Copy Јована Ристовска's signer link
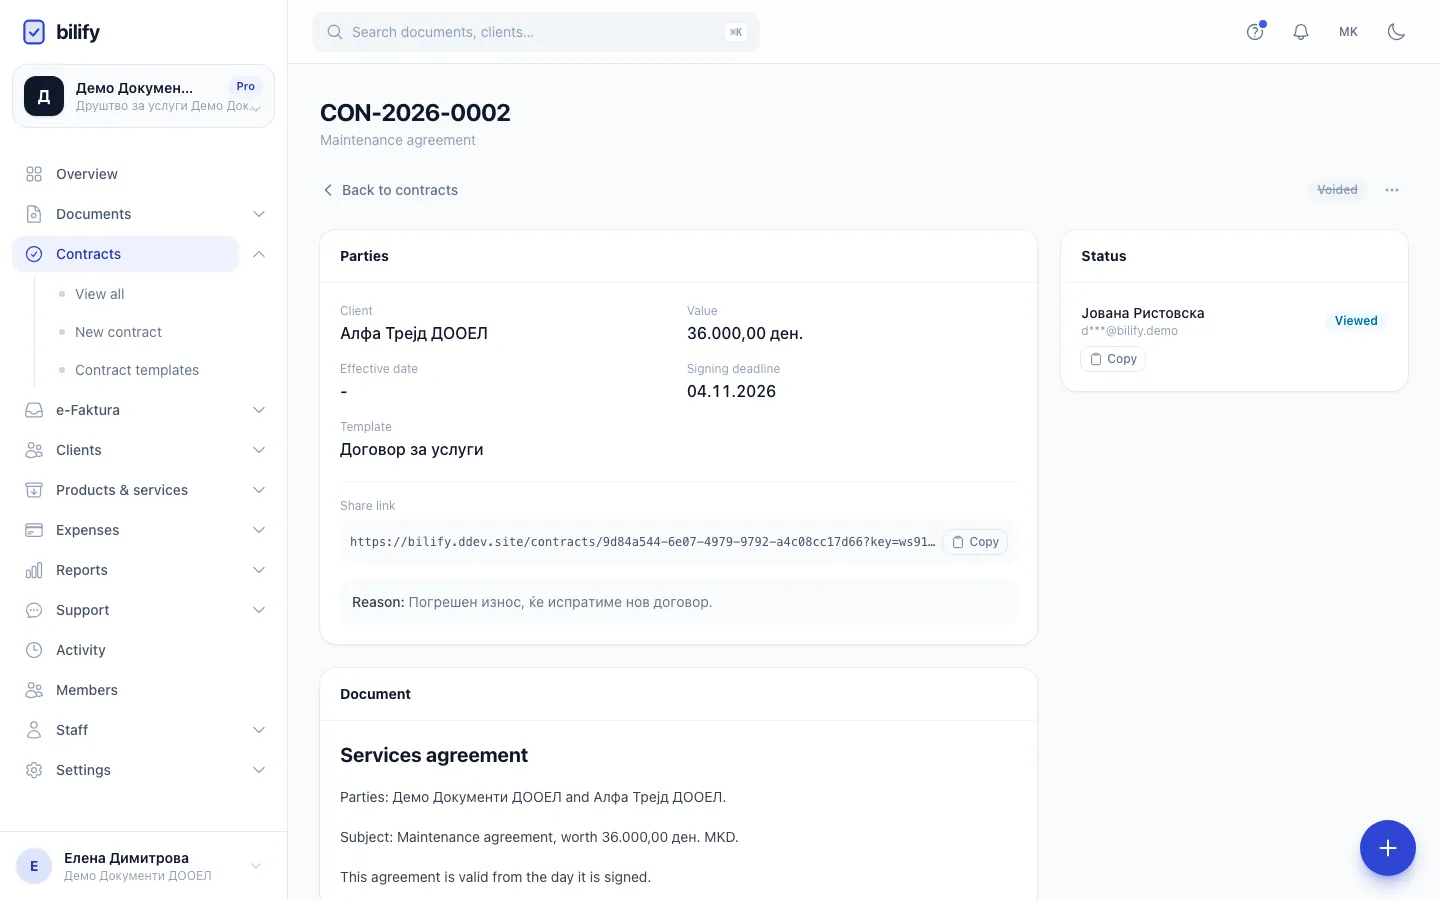Image resolution: width=1440 pixels, height=900 pixels. pos(1113,359)
